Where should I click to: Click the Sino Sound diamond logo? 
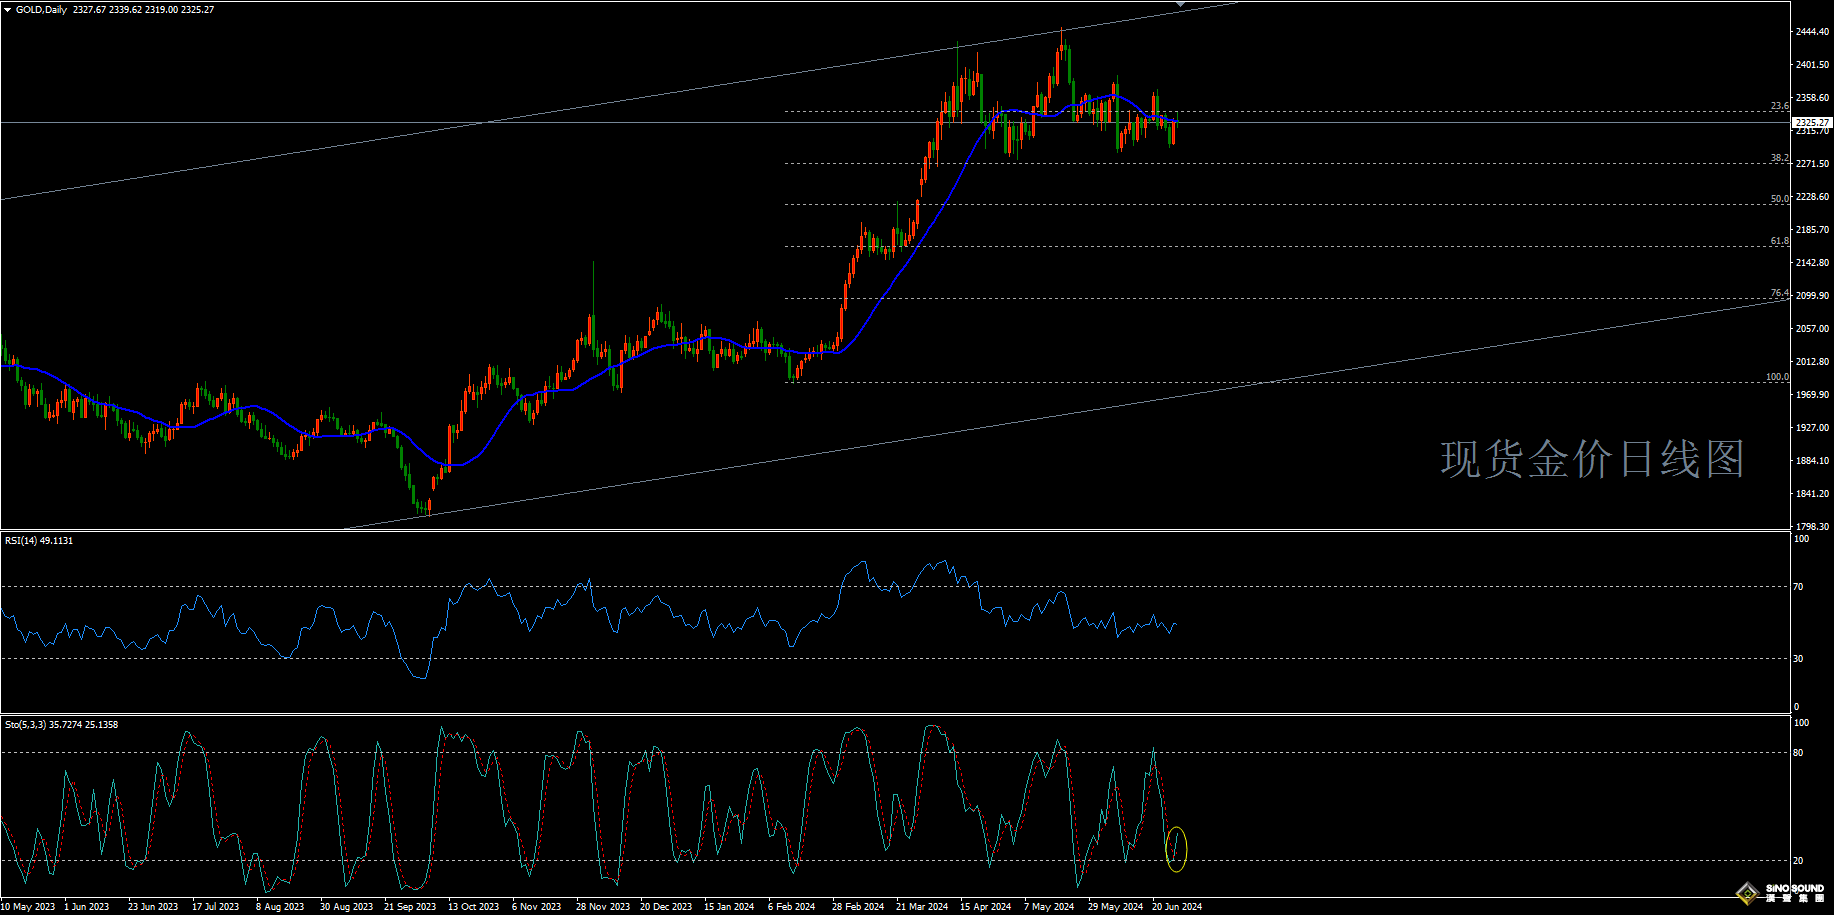coord(1747,893)
